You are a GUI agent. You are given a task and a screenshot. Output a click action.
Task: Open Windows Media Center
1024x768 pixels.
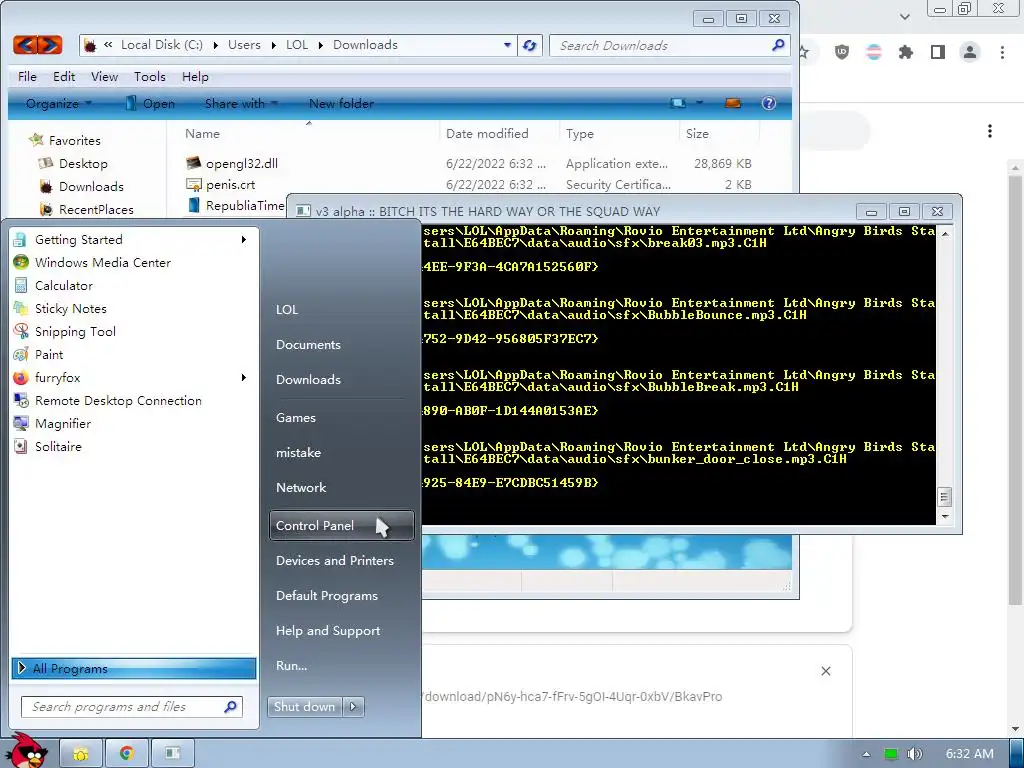coord(103,263)
